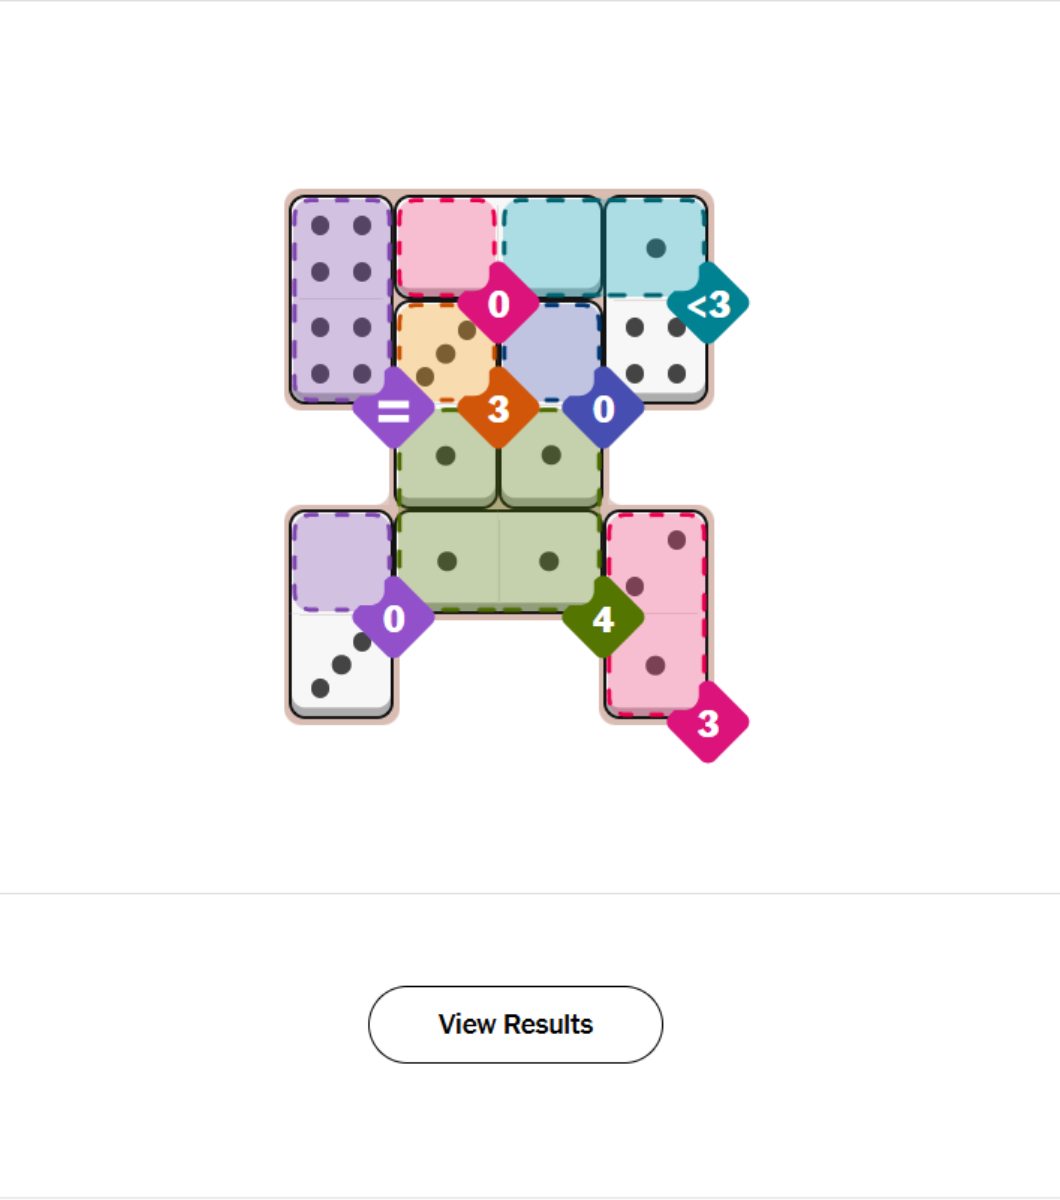Viewport: 1060px width, 1200px height.
Task: Select the orange cell with three pips
Action: click(x=444, y=352)
